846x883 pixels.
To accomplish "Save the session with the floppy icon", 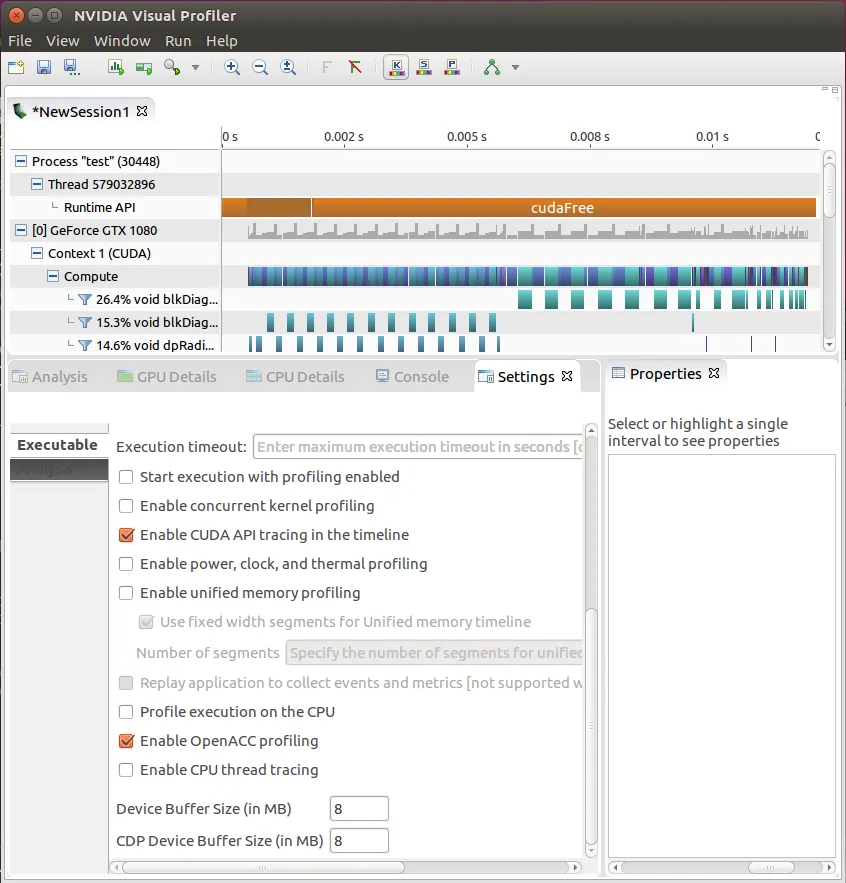I will click(44, 68).
